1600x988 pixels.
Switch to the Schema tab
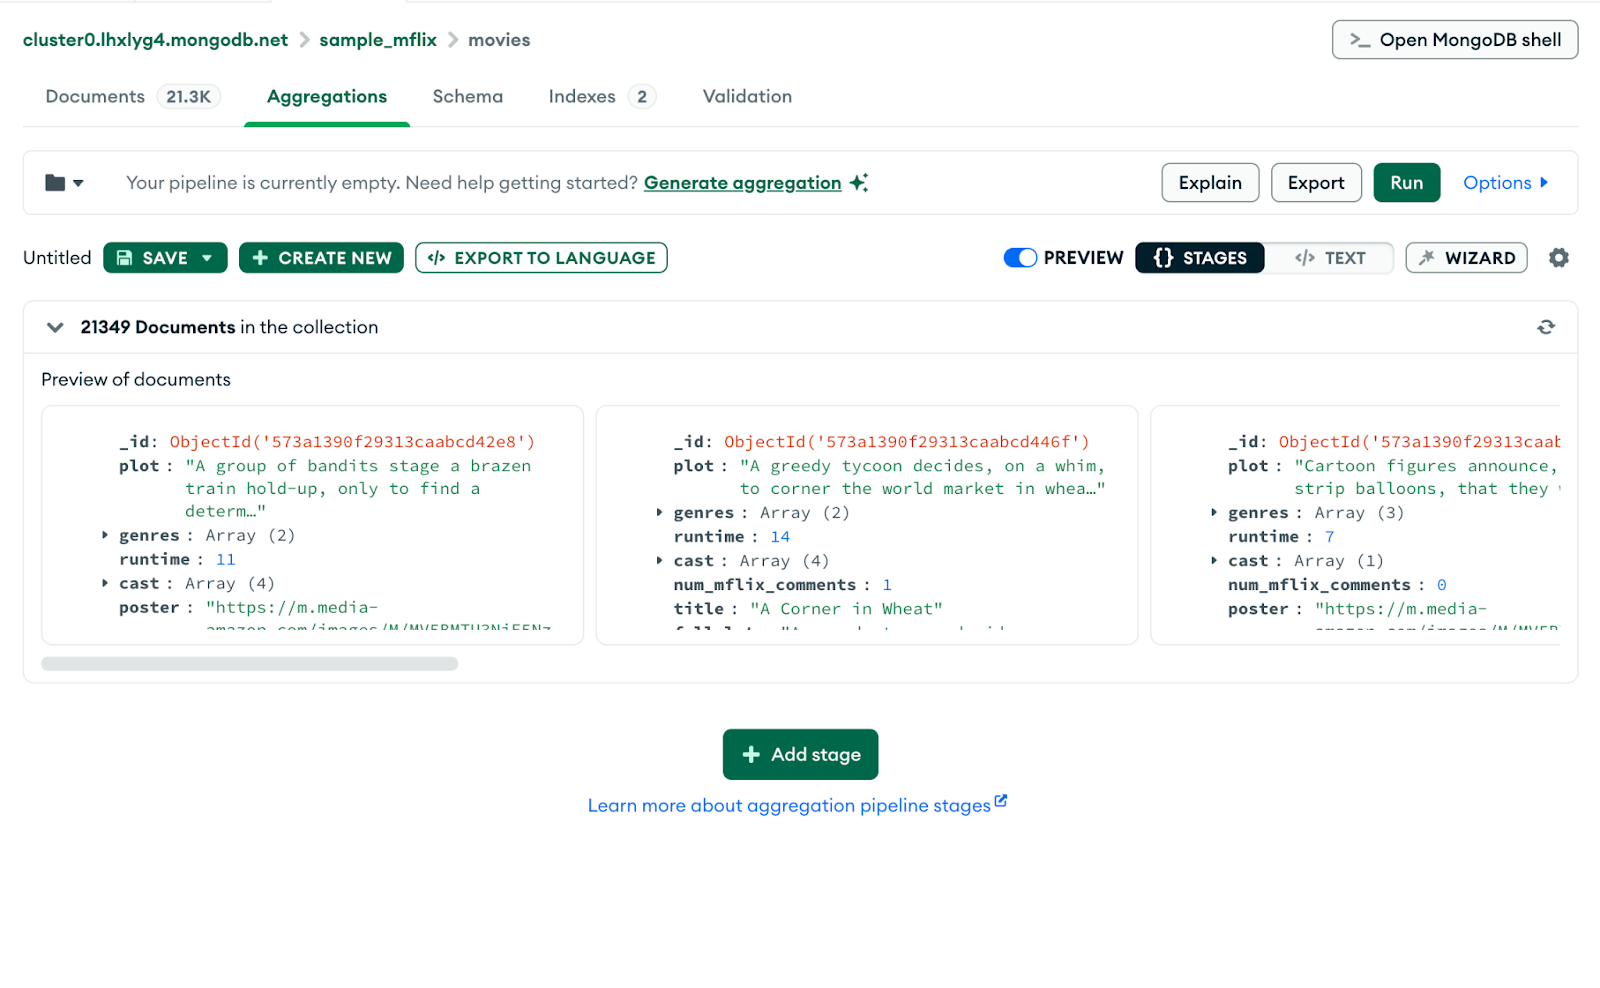coord(467,96)
